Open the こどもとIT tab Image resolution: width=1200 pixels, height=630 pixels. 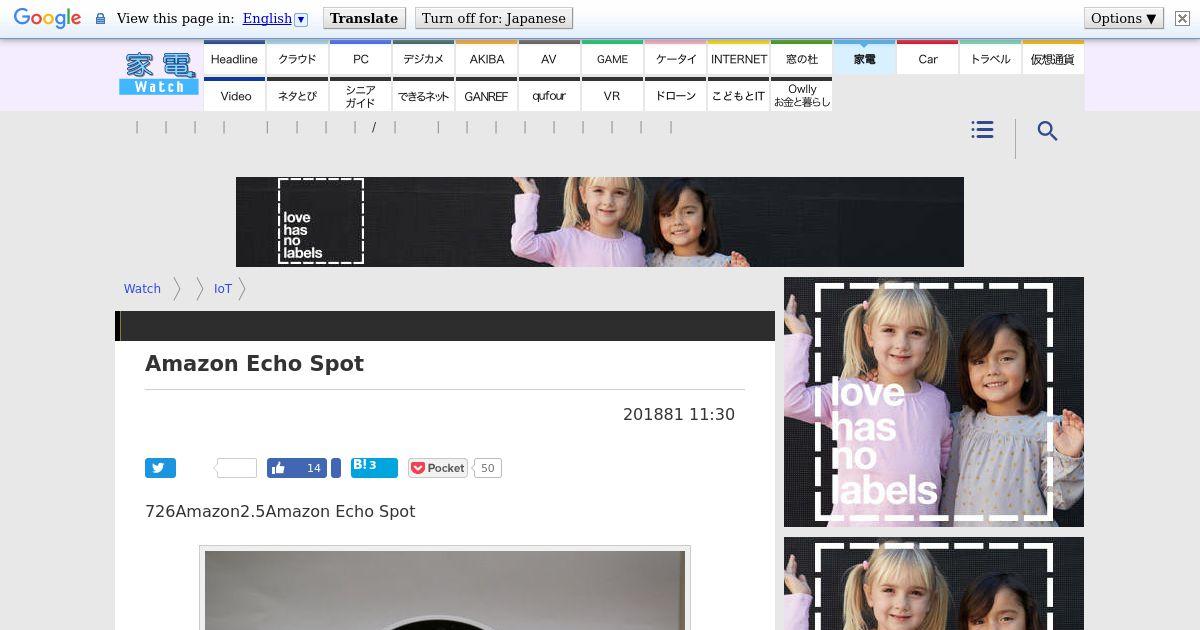pyautogui.click(x=738, y=95)
